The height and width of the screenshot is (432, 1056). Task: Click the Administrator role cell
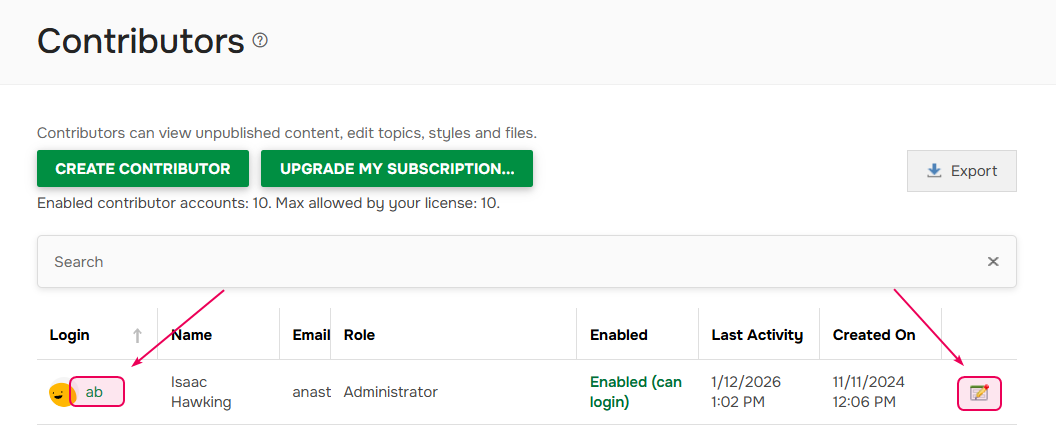coord(391,392)
